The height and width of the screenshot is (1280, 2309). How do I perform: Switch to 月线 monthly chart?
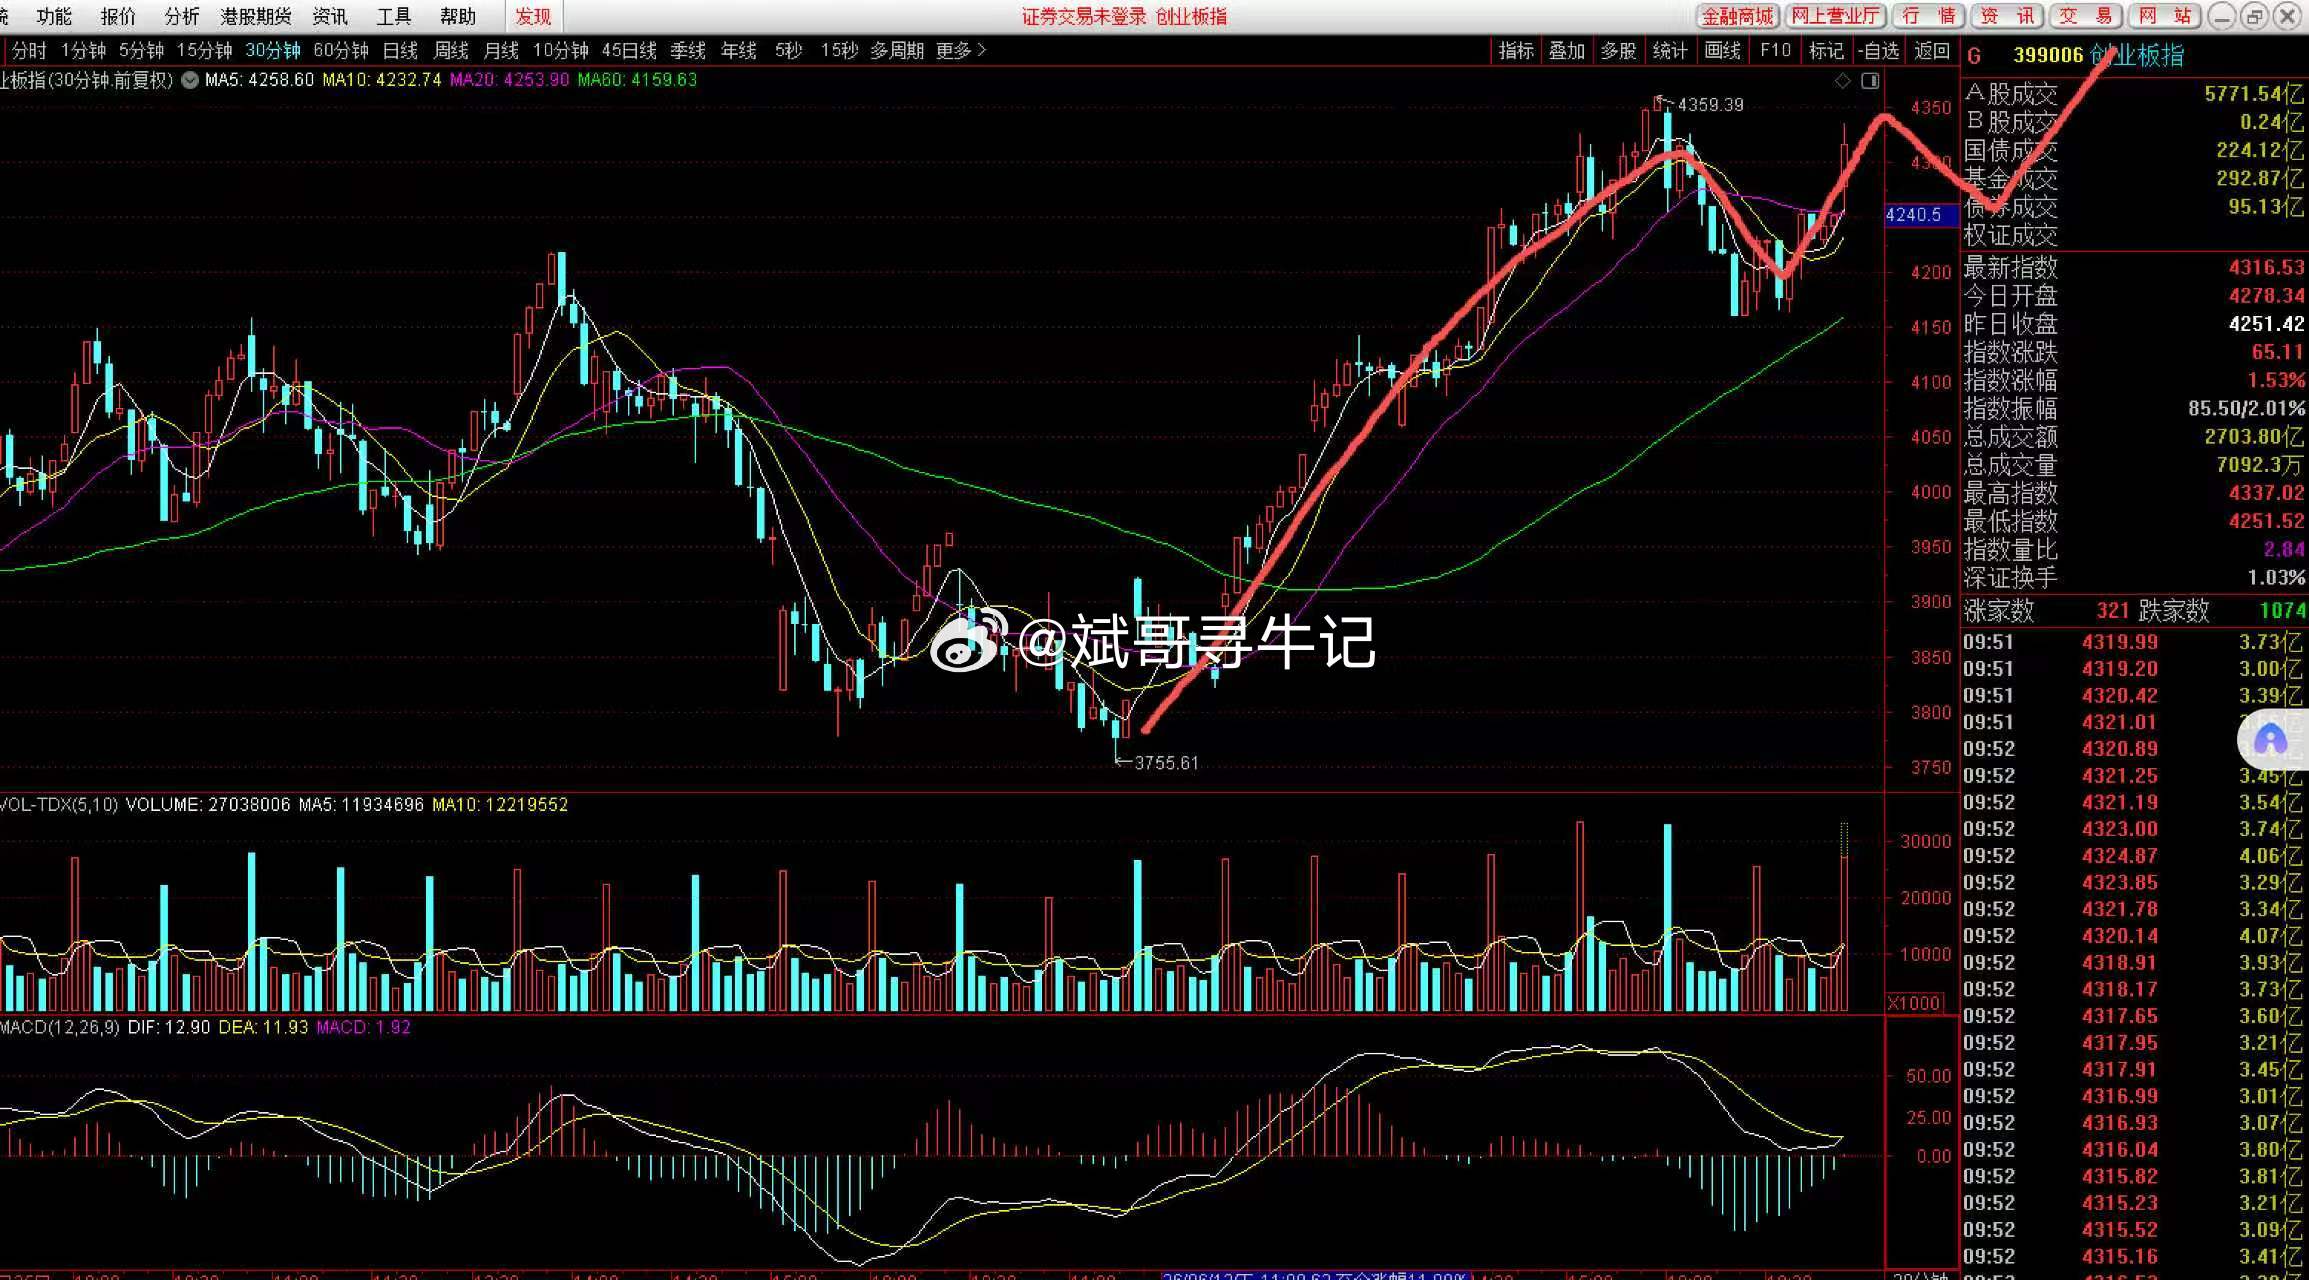[x=501, y=50]
